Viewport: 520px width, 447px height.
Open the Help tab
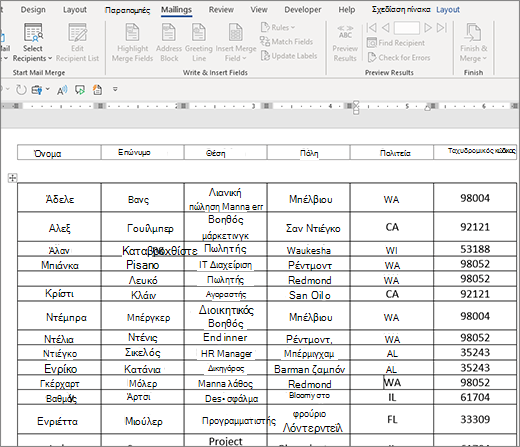point(347,10)
